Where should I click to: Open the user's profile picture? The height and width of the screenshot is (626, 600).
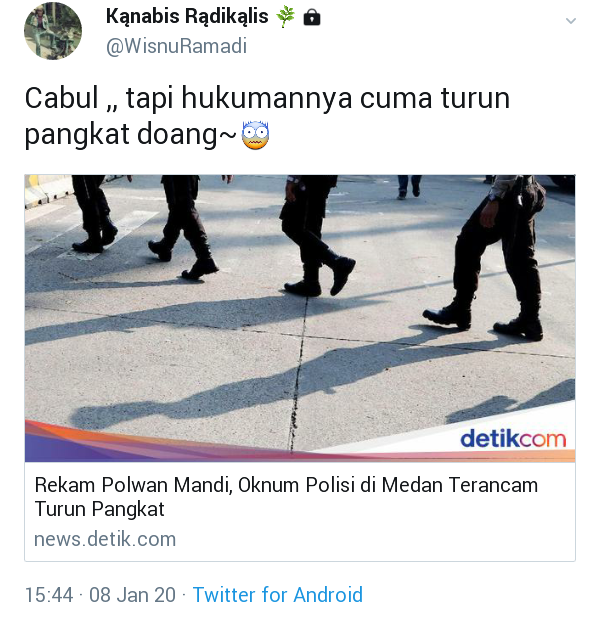[x=53, y=31]
